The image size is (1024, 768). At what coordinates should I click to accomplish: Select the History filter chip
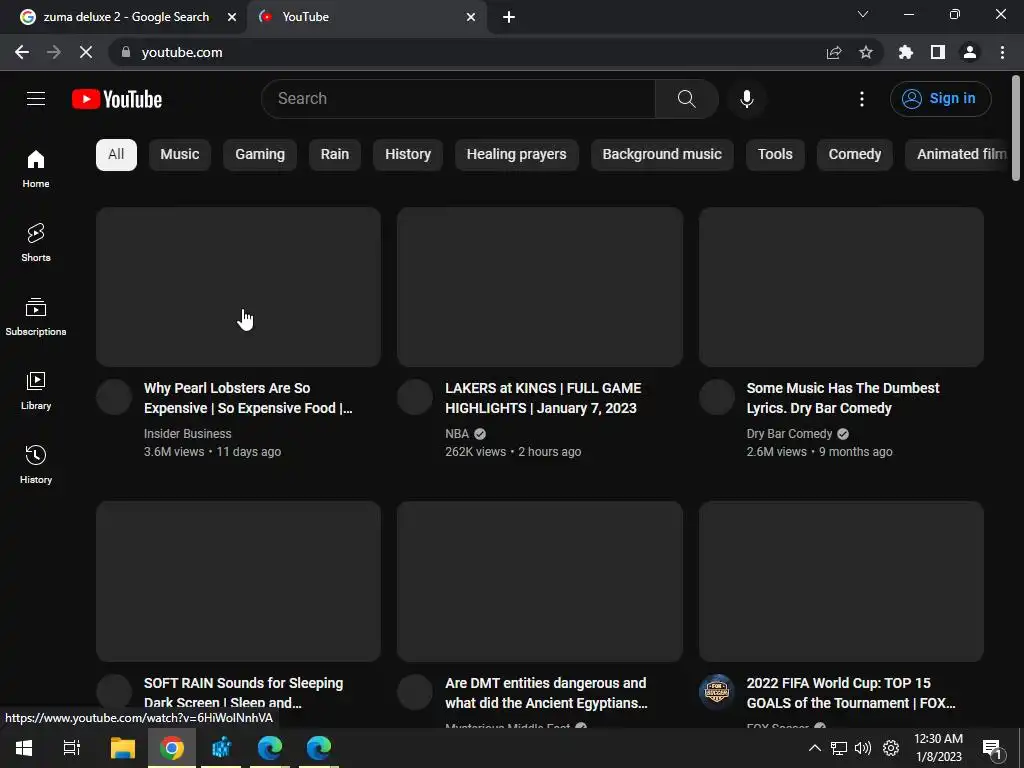pos(408,155)
